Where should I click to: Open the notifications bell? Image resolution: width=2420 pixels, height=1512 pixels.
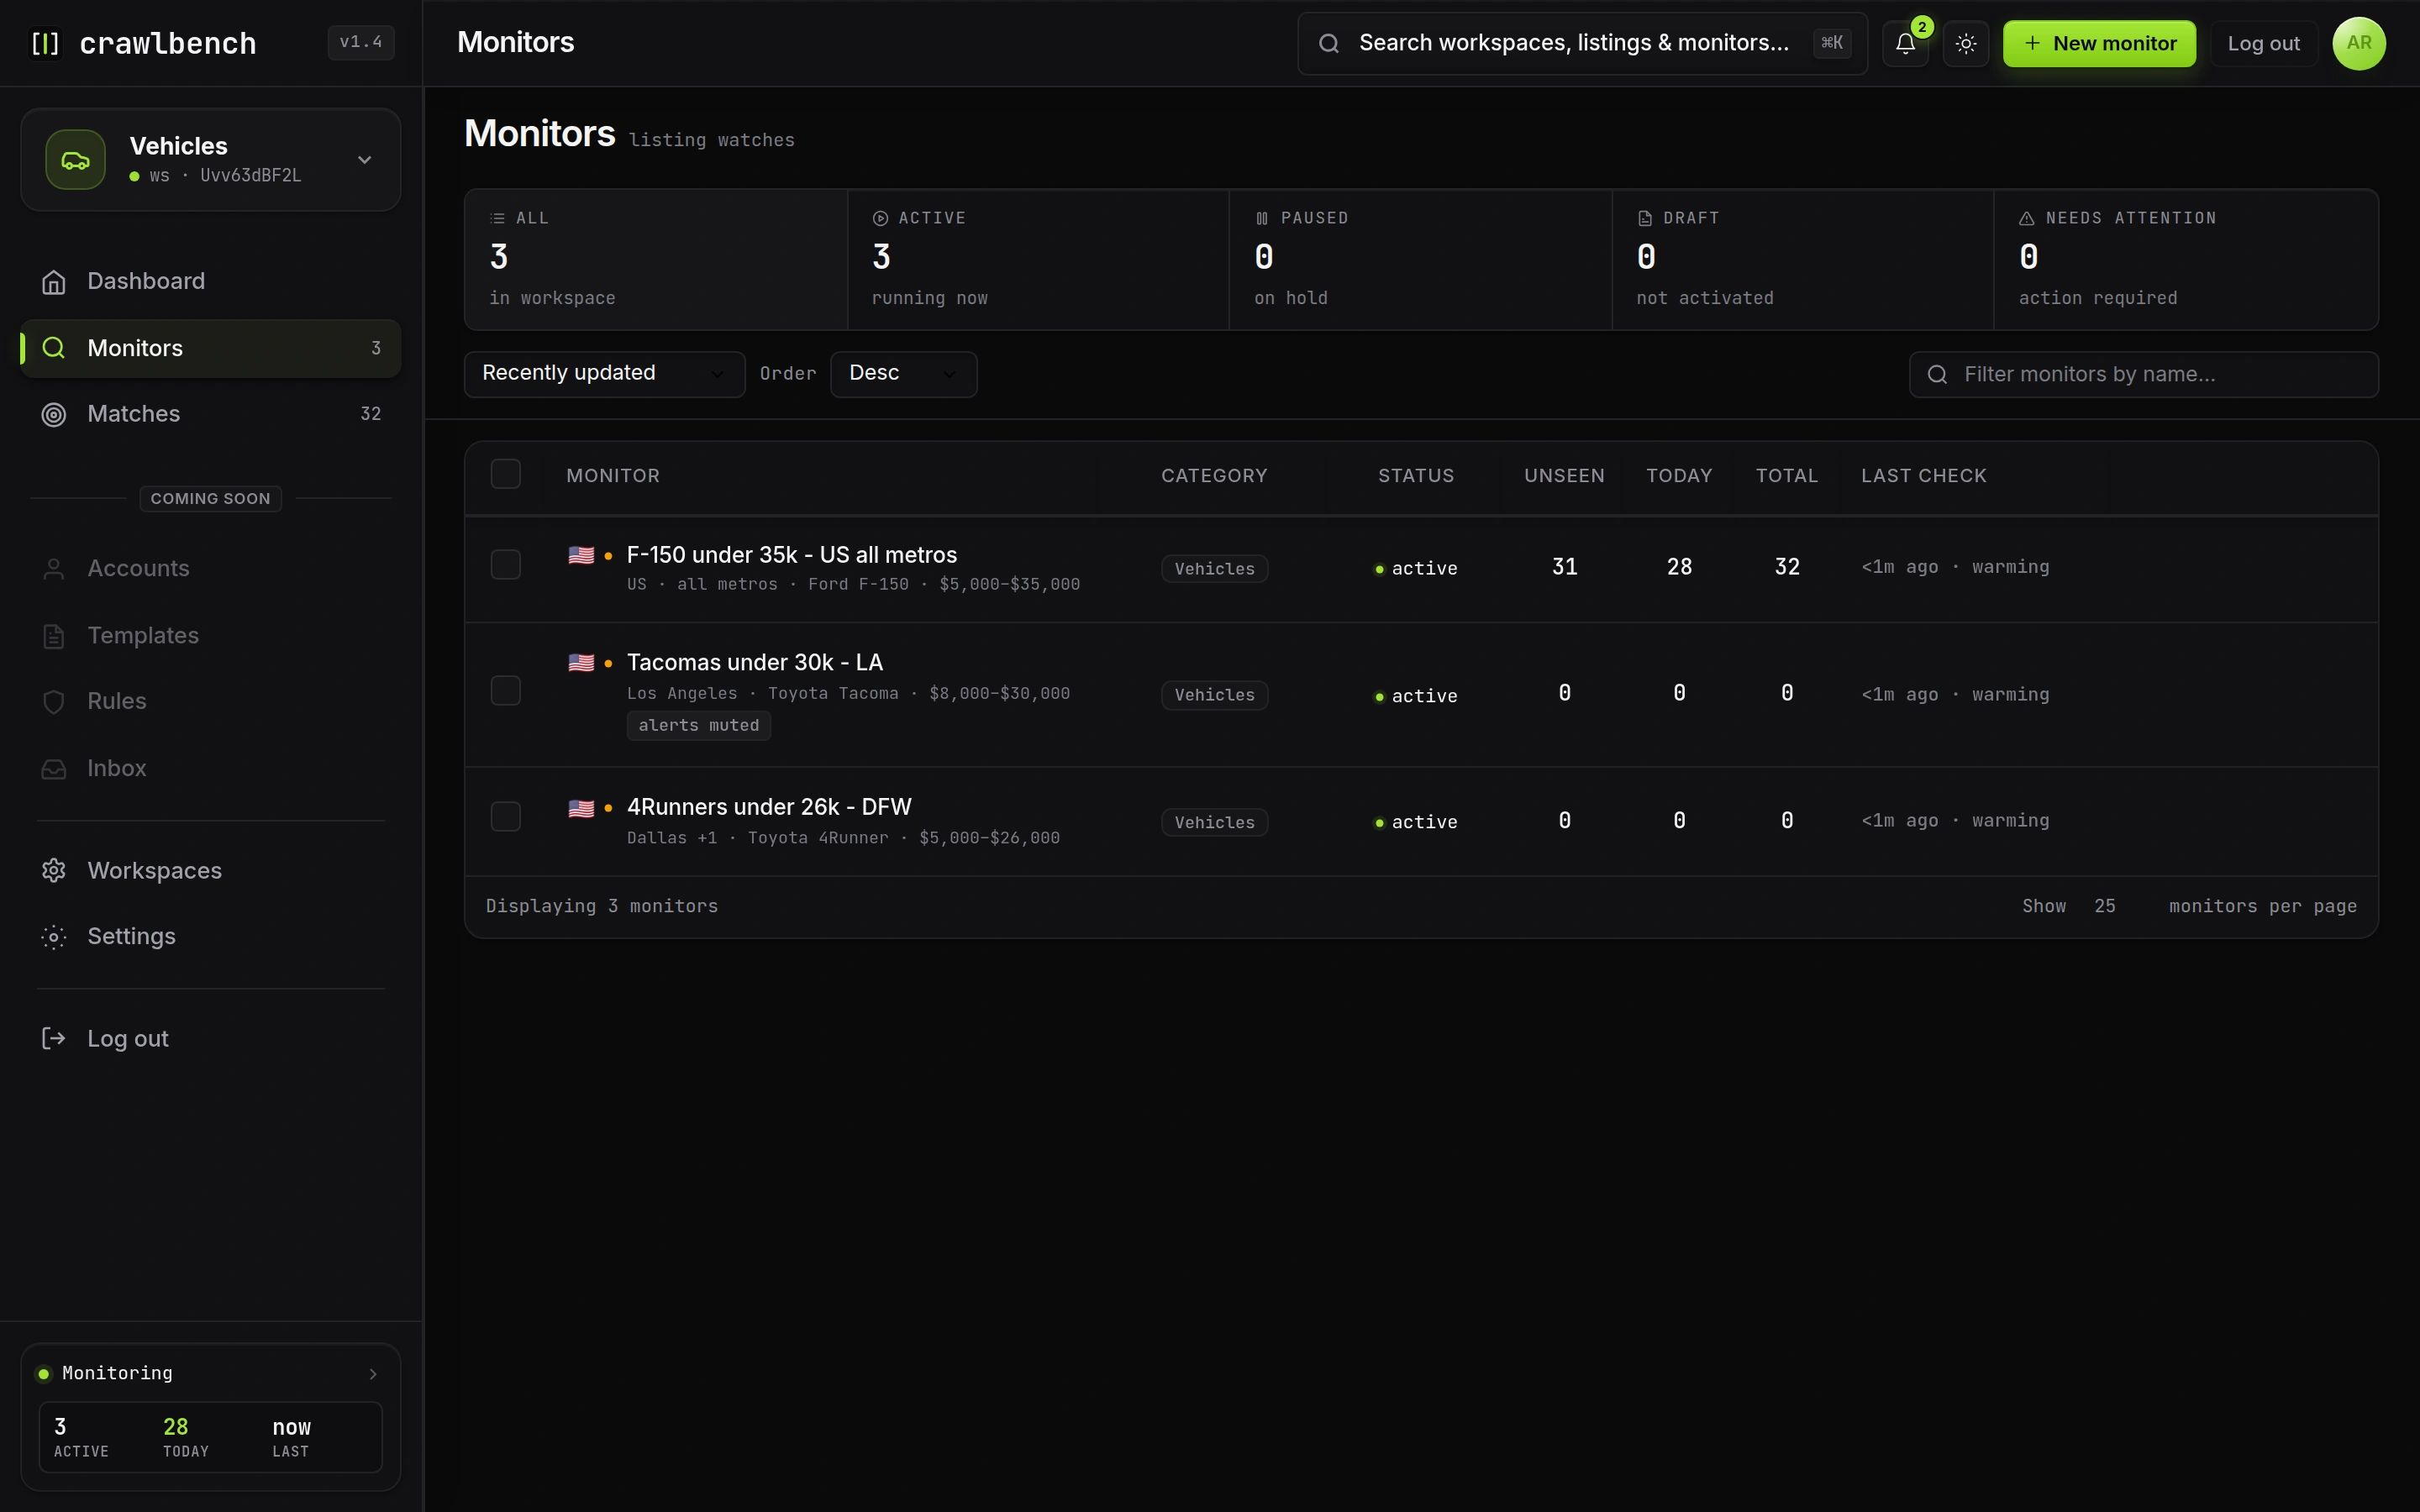click(x=1905, y=43)
